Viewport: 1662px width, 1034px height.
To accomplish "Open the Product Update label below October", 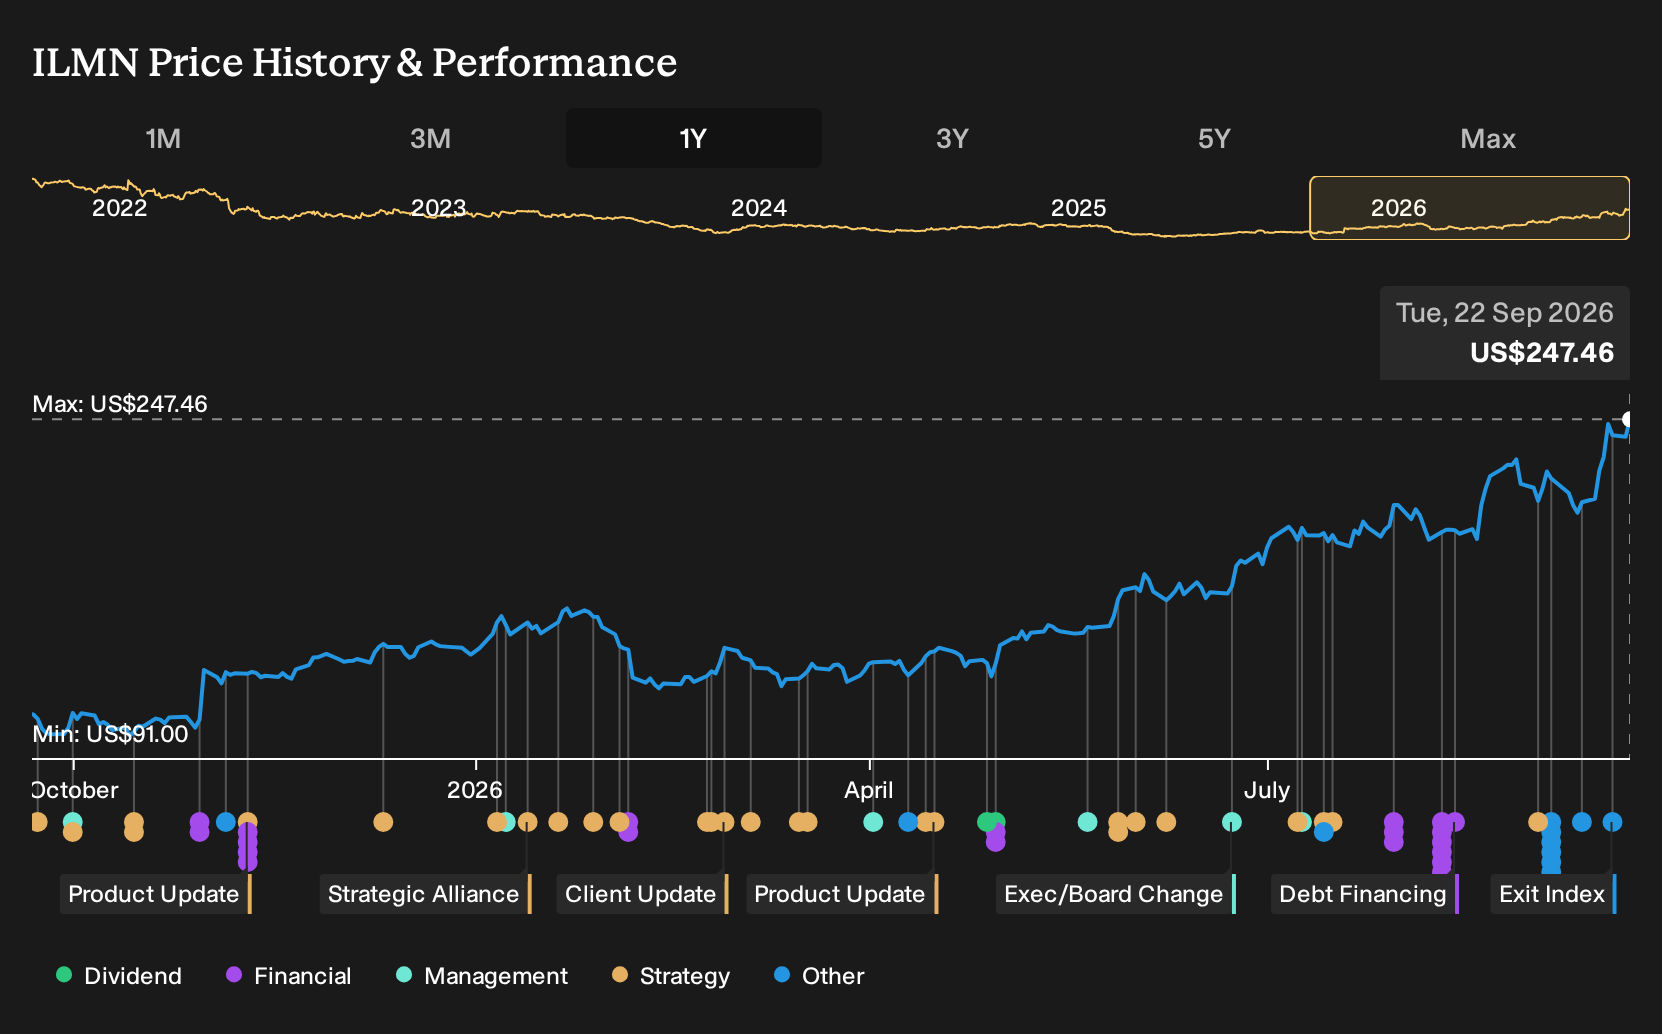I will click(155, 894).
